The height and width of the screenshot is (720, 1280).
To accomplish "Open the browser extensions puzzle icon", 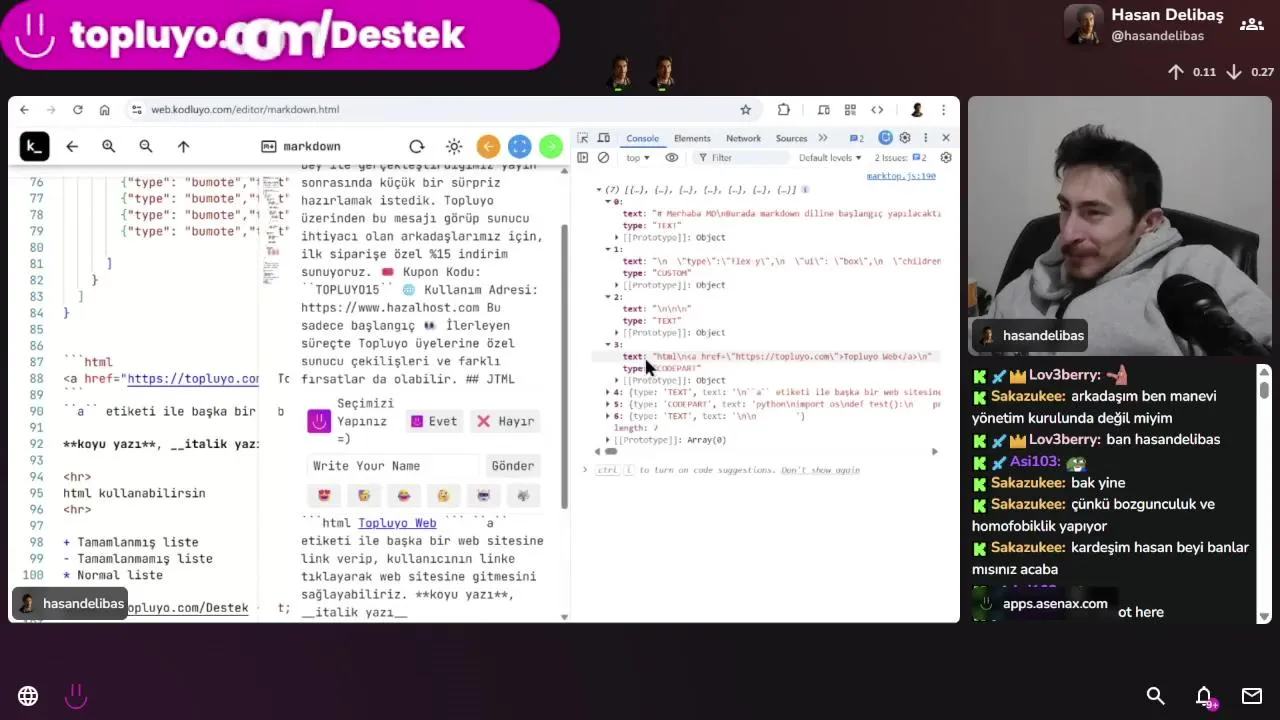I will pyautogui.click(x=784, y=110).
